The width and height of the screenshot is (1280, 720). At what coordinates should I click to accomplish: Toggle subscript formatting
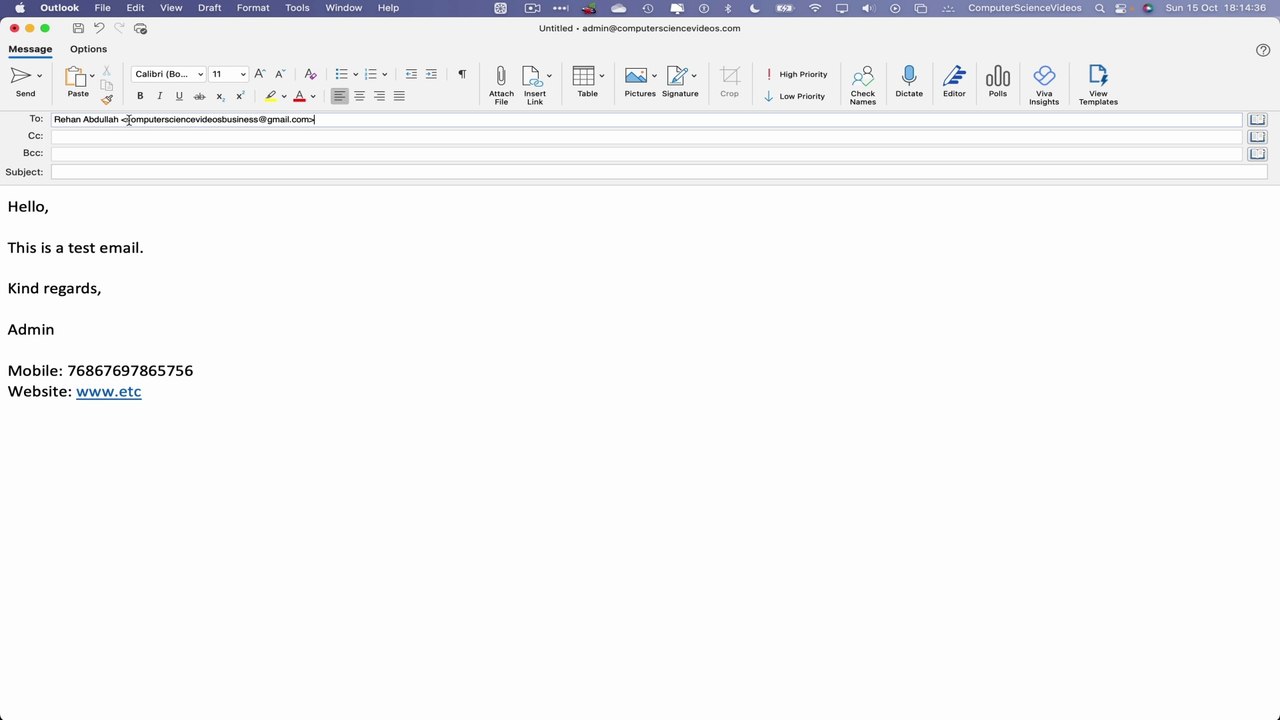coord(220,96)
